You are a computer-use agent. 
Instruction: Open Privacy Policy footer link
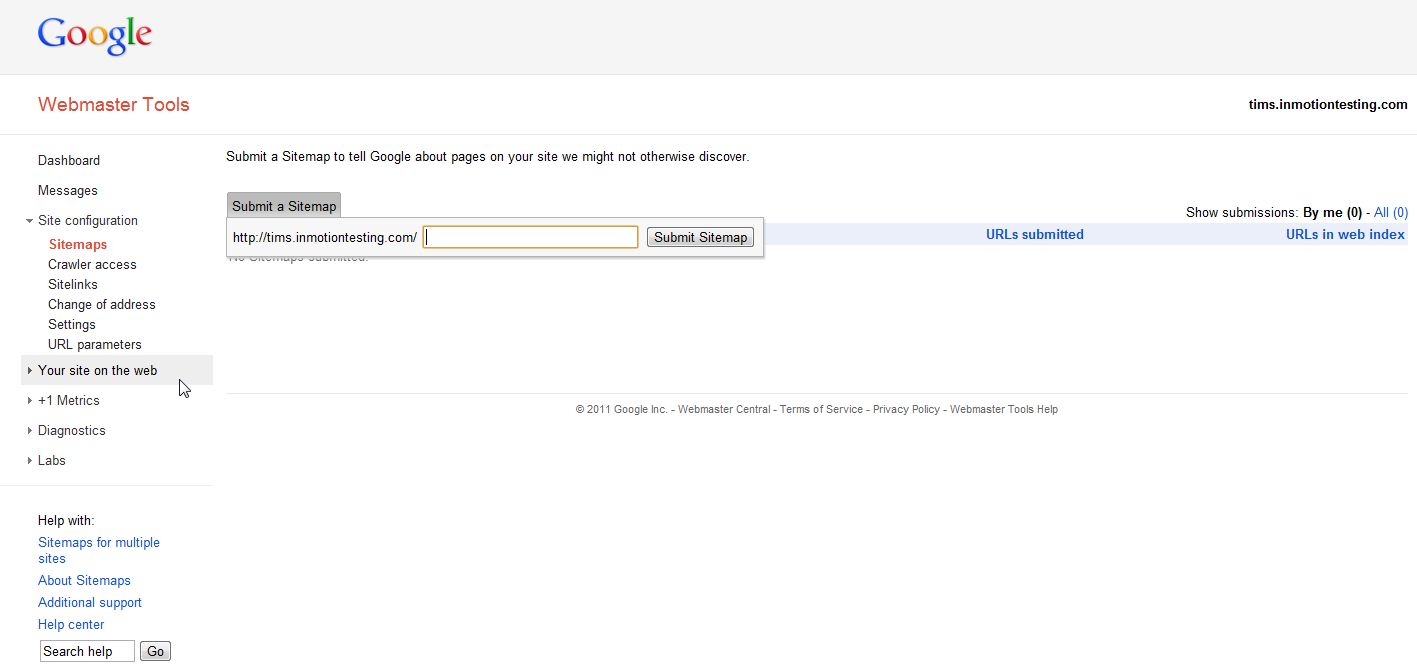pyautogui.click(x=906, y=409)
